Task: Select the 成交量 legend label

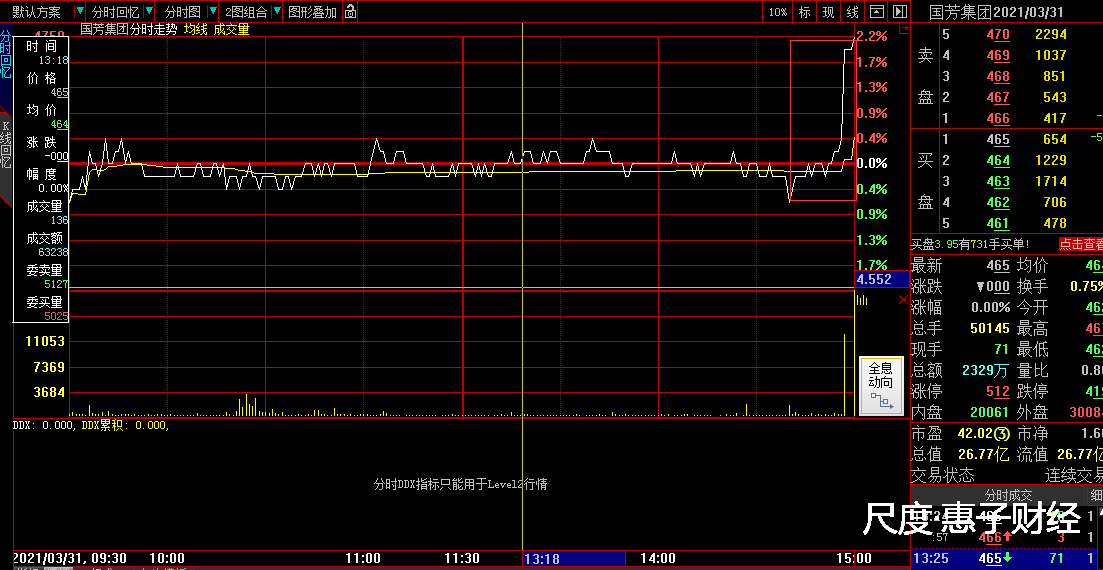Action: (x=231, y=30)
